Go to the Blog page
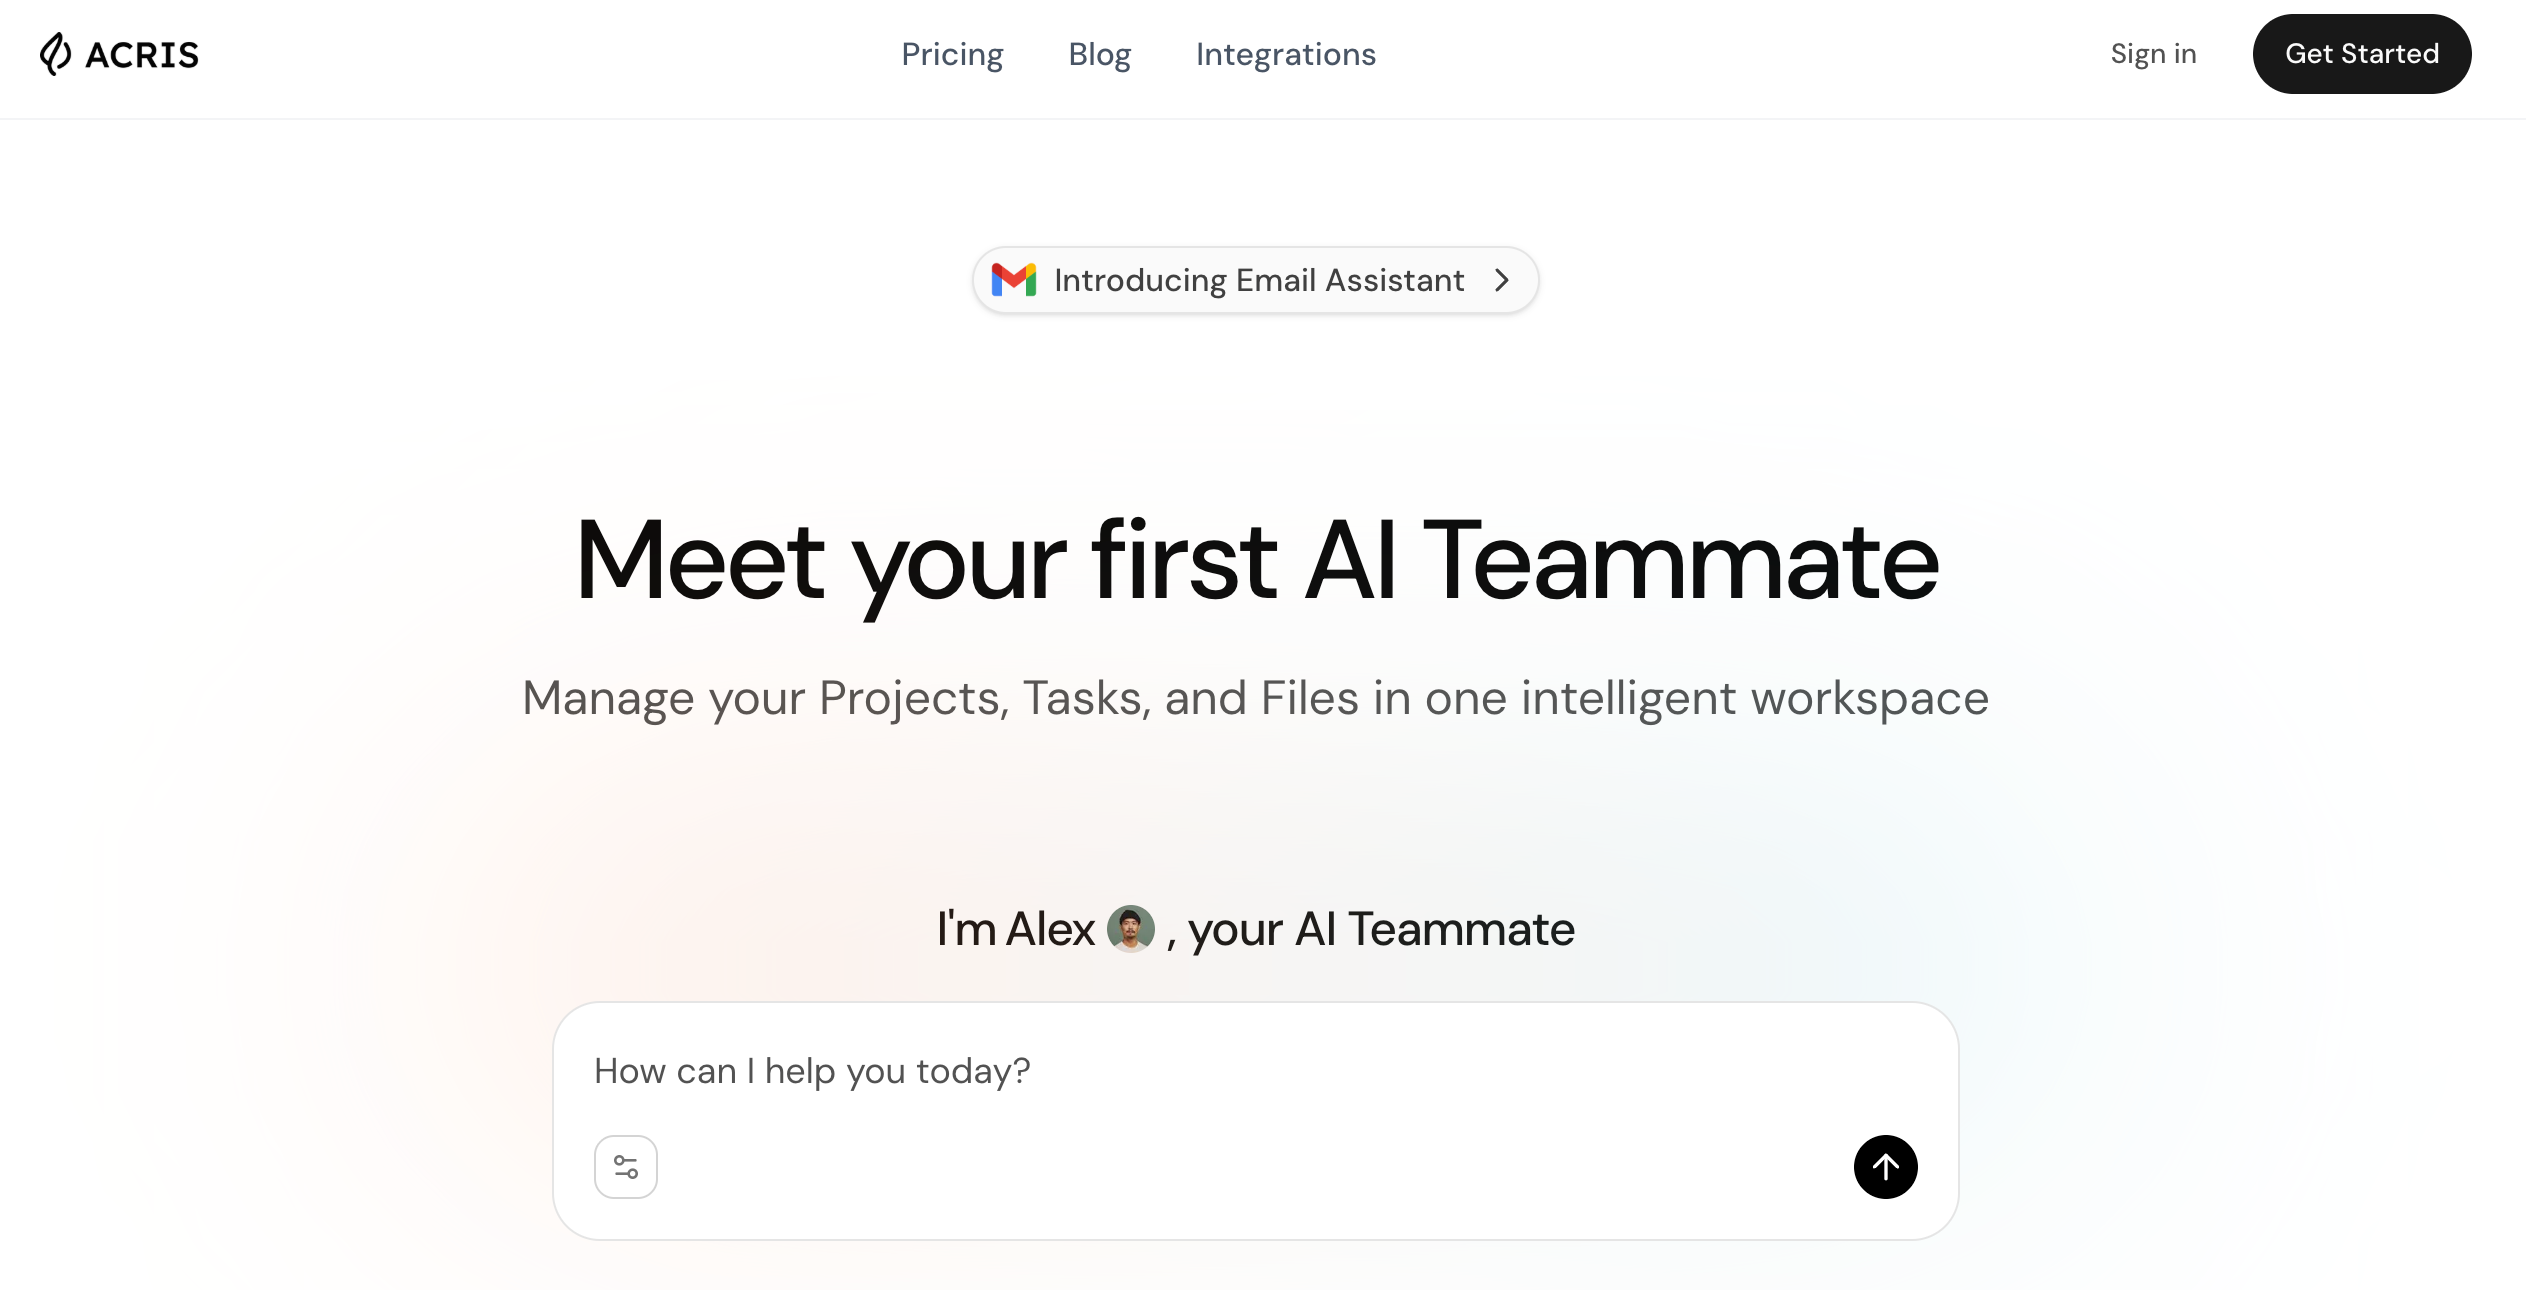Viewport: 2526px width, 1290px height. pos(1099,54)
